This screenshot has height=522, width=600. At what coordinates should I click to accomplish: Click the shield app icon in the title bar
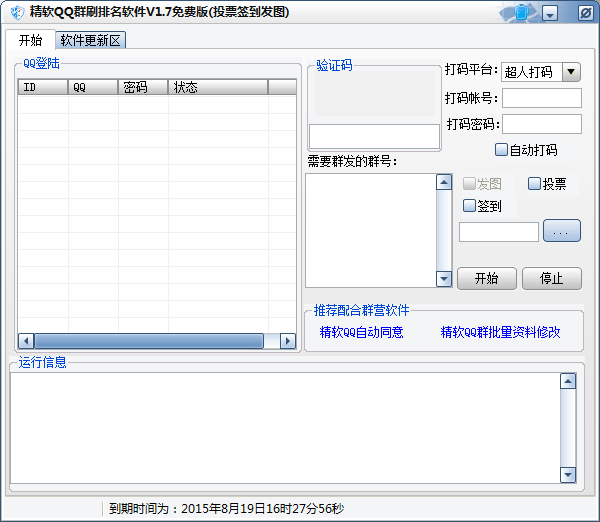coord(17,12)
